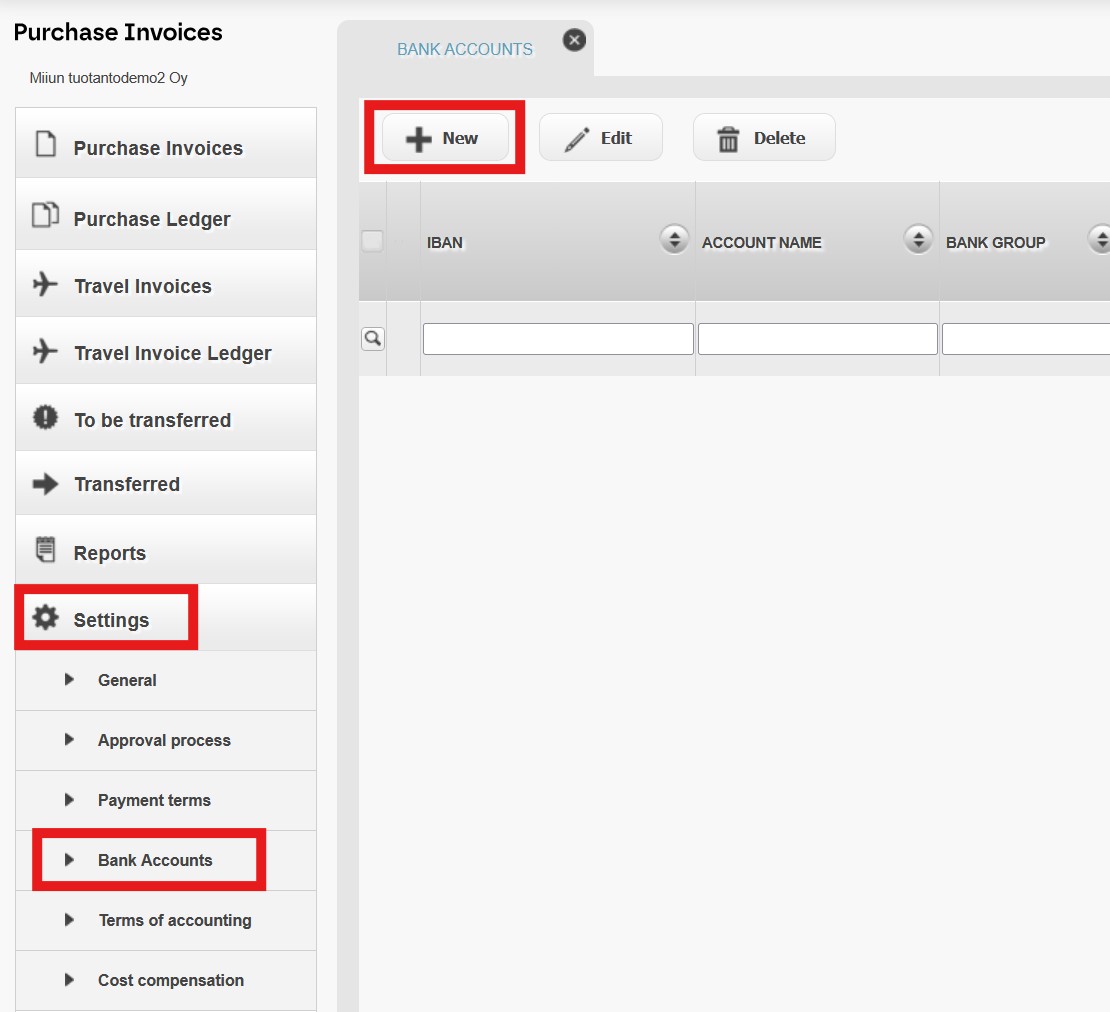This screenshot has width=1110, height=1012.
Task: Click the Transferred arrow icon
Action: (45, 484)
